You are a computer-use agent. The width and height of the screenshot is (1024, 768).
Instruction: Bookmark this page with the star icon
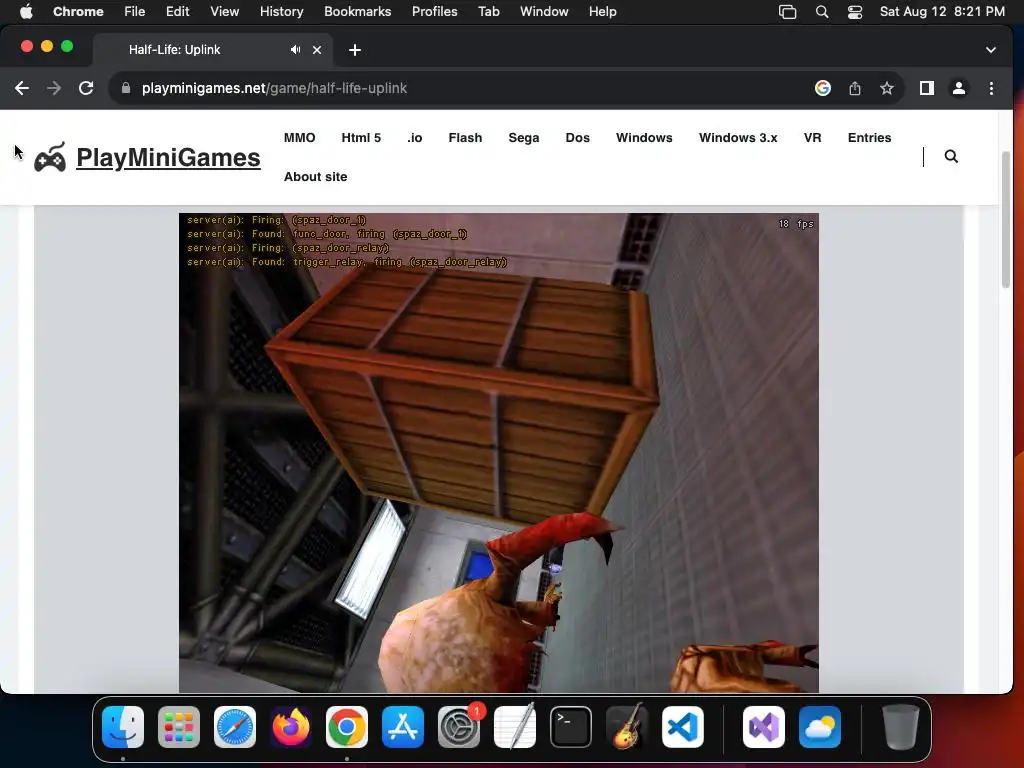pyautogui.click(x=886, y=88)
